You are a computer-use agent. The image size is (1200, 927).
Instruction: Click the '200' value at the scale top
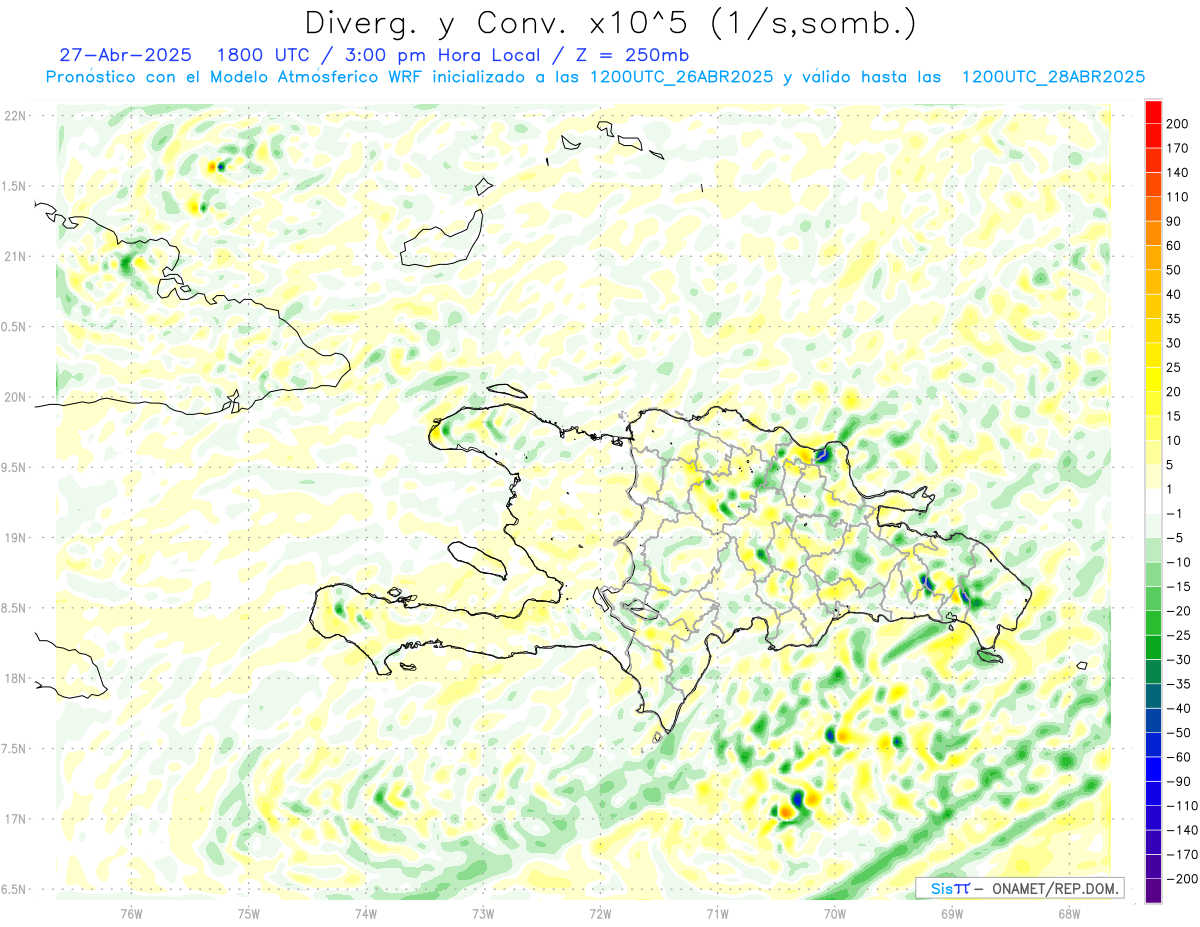click(x=1177, y=123)
